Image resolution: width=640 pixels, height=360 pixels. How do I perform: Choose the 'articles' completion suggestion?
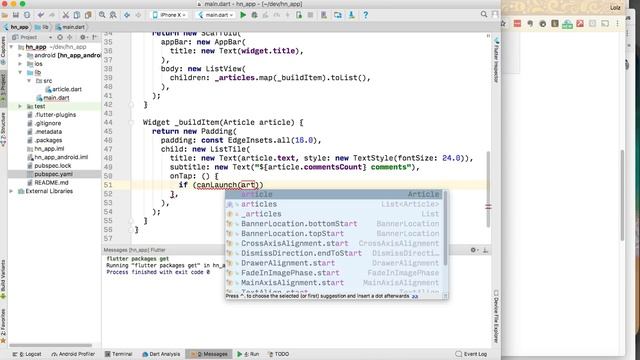[x=333, y=204]
